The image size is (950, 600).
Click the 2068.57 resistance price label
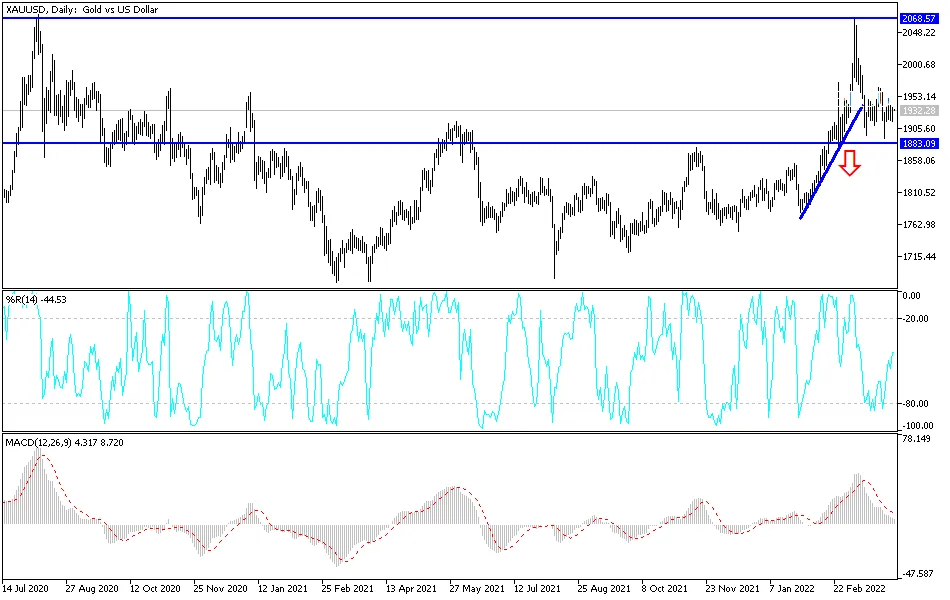click(x=918, y=19)
